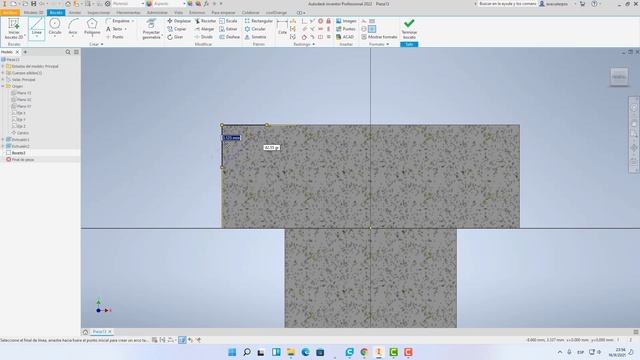This screenshot has height=360, width=640.
Task: Expand the Extrusión1 feature
Action: tap(3, 140)
